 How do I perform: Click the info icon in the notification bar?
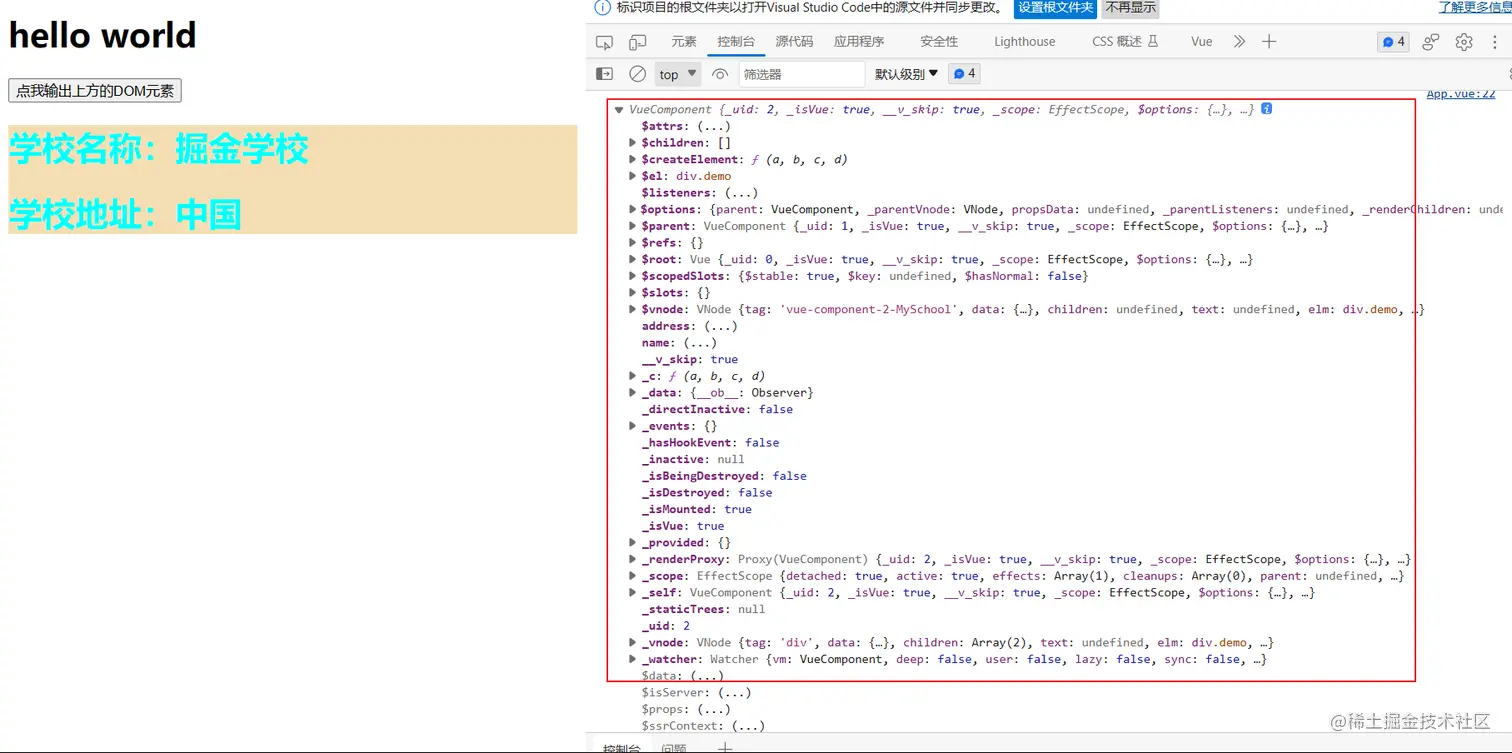602,8
